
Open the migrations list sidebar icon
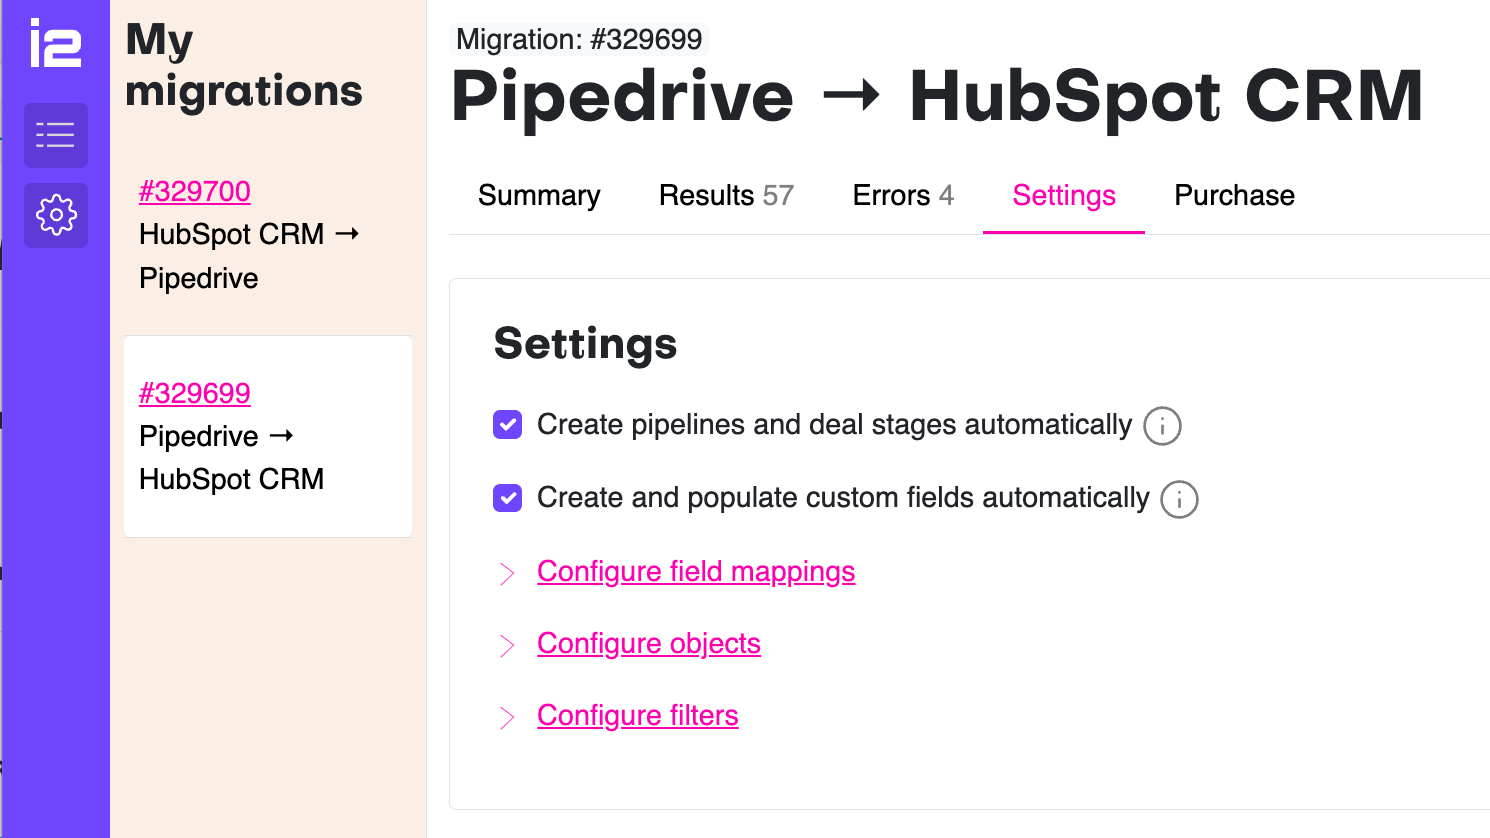[56, 135]
